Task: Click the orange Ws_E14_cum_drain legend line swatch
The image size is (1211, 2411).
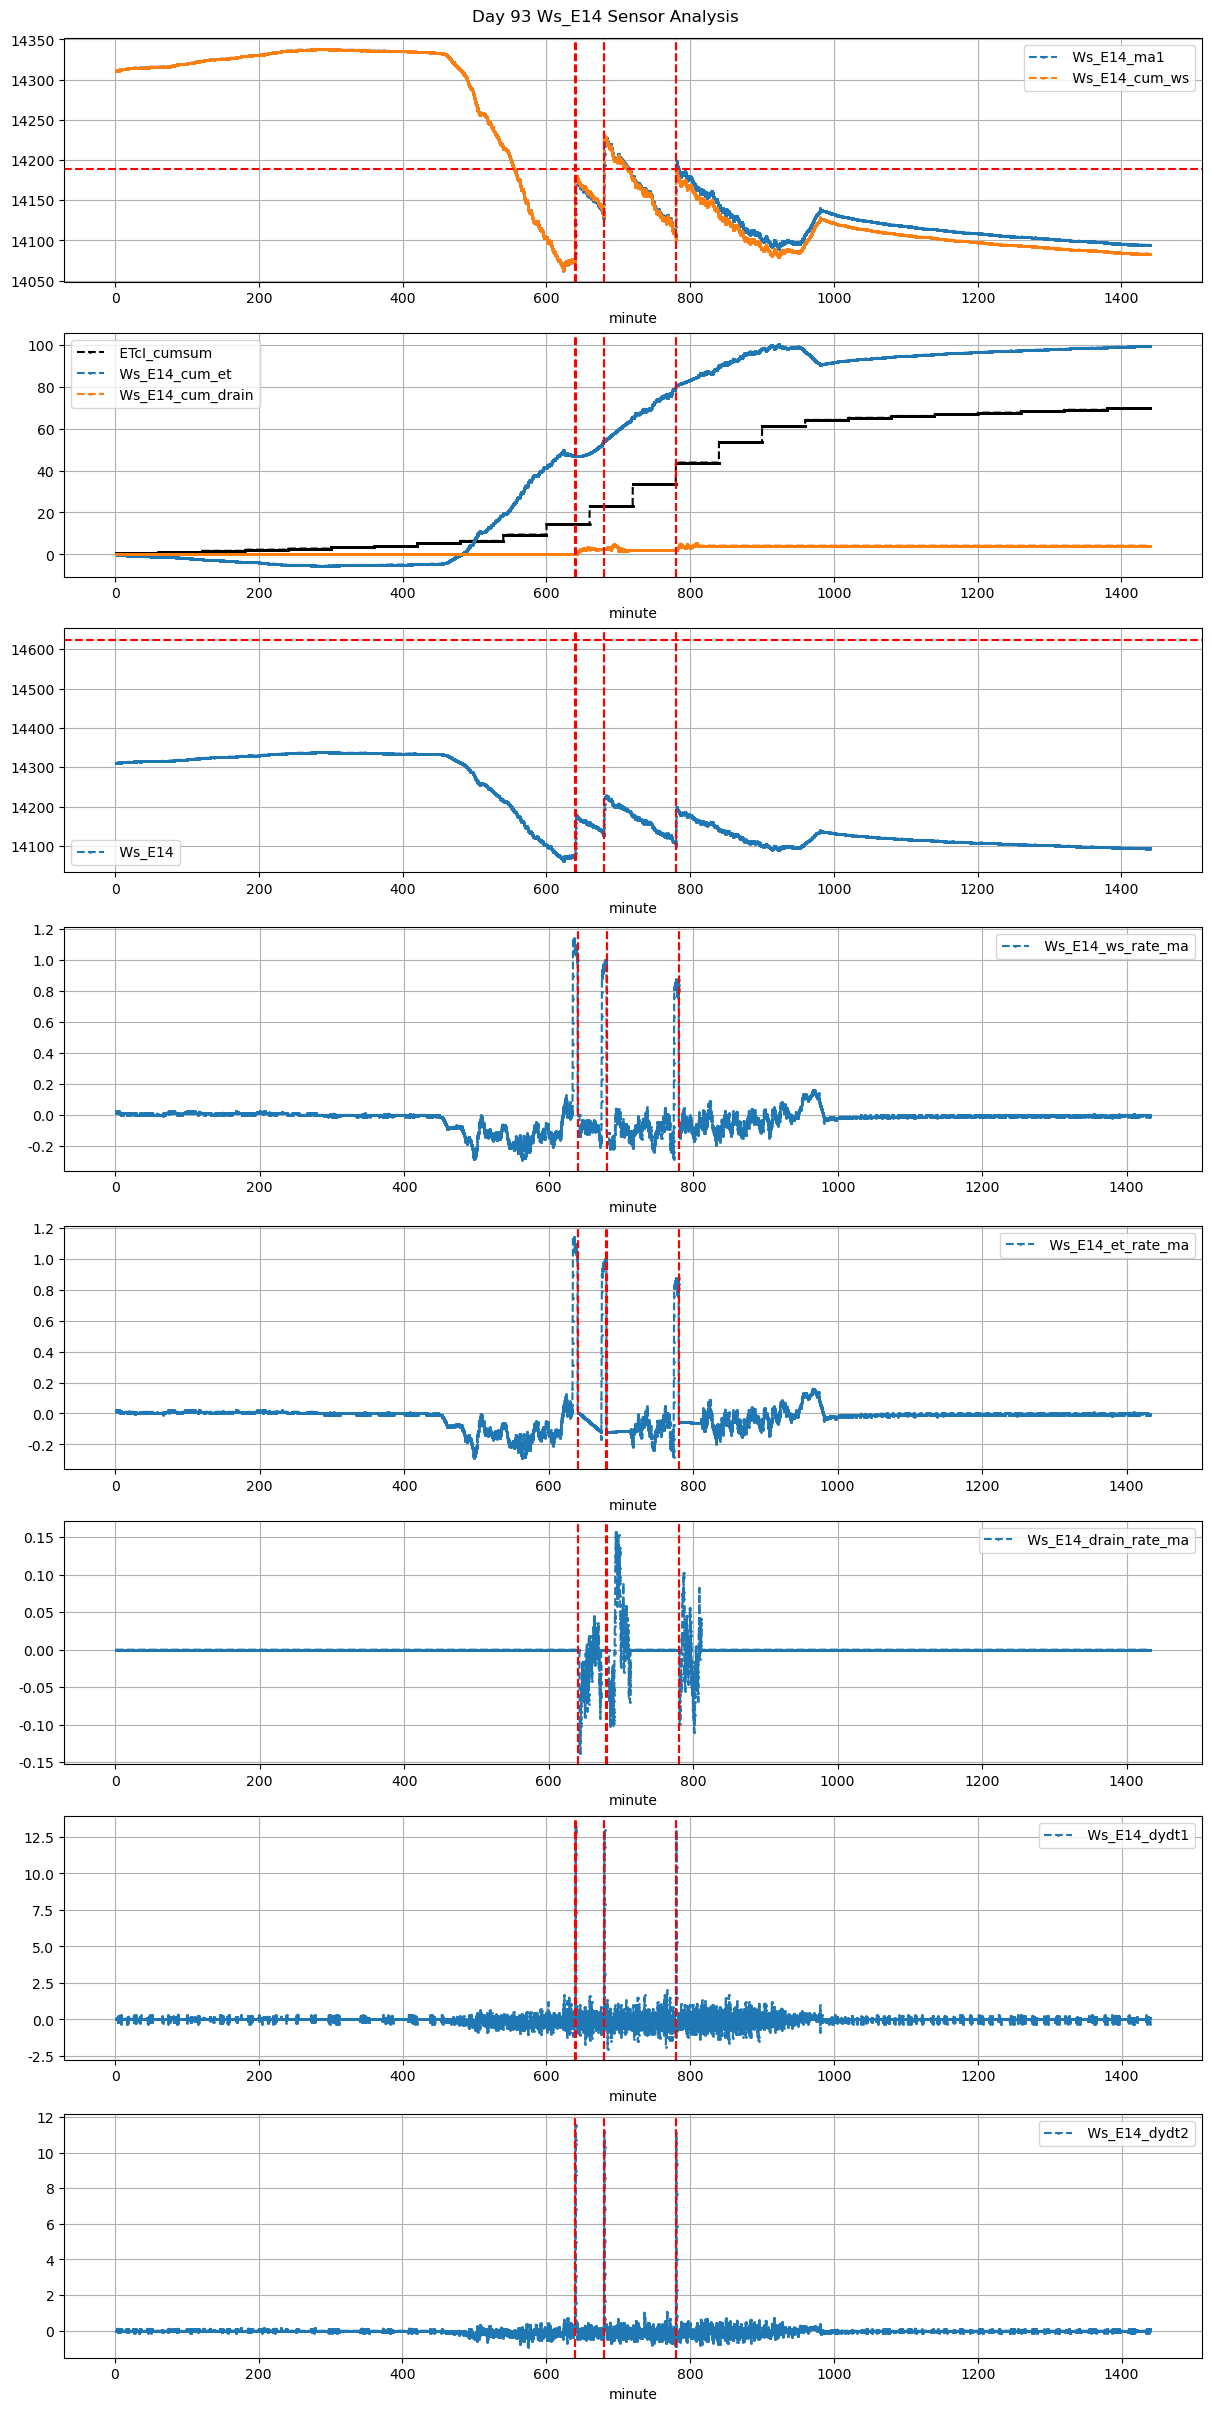Action: [x=91, y=395]
